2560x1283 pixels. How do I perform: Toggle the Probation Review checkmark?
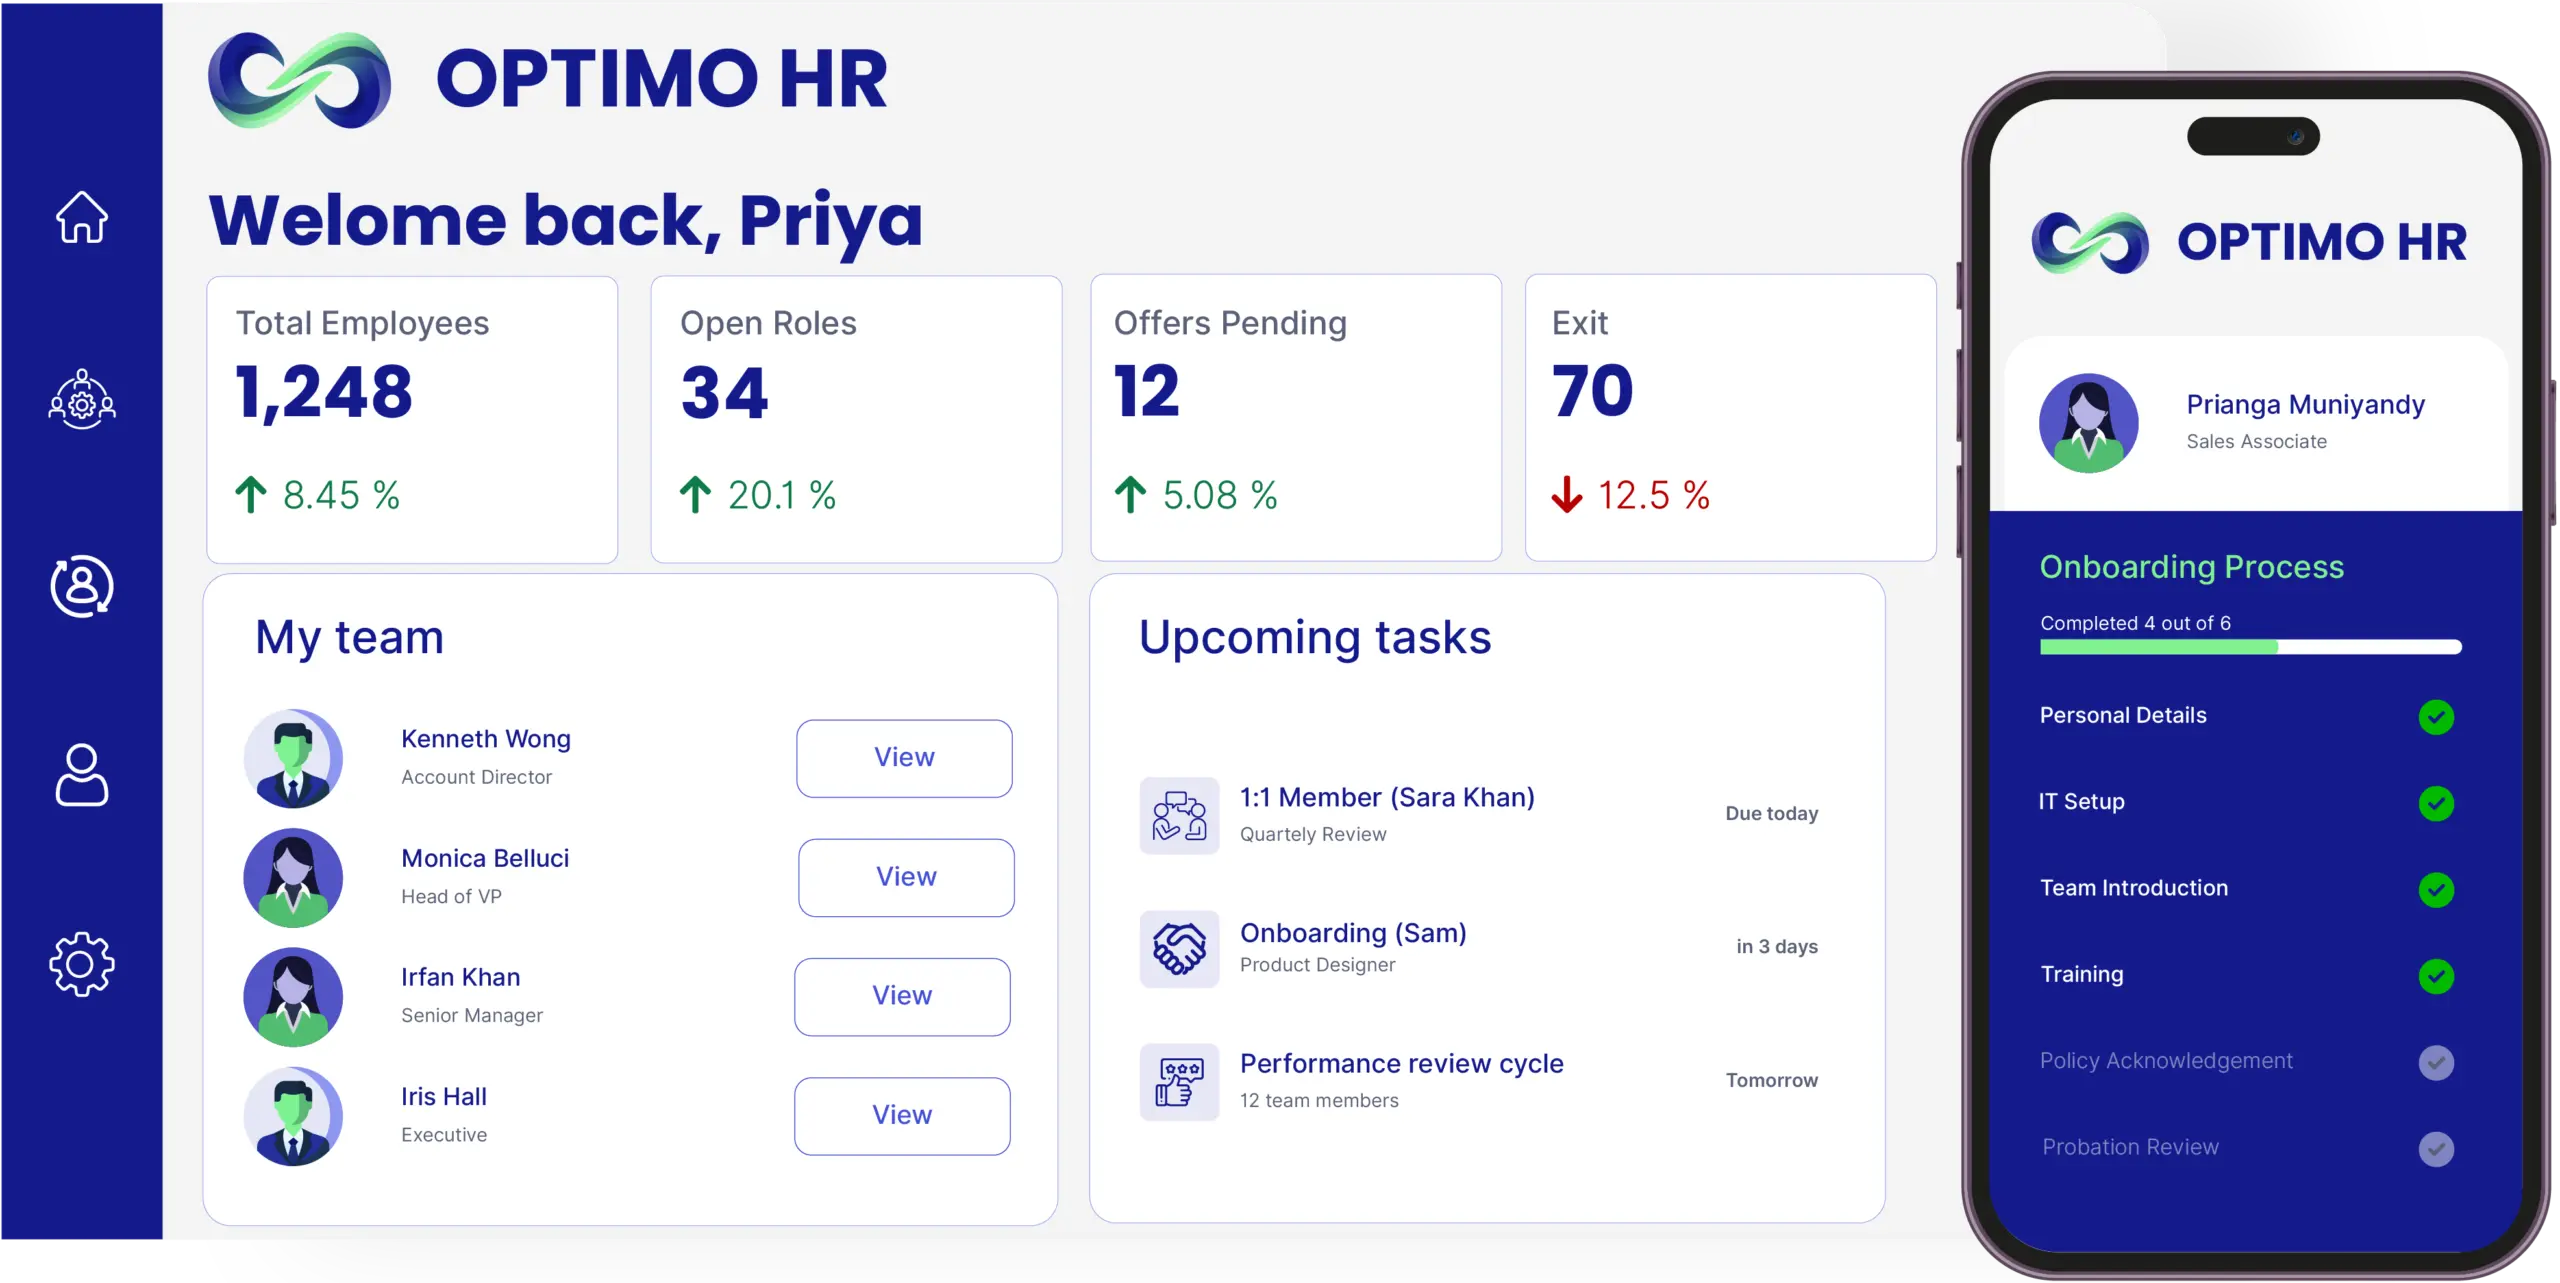2435,1148
